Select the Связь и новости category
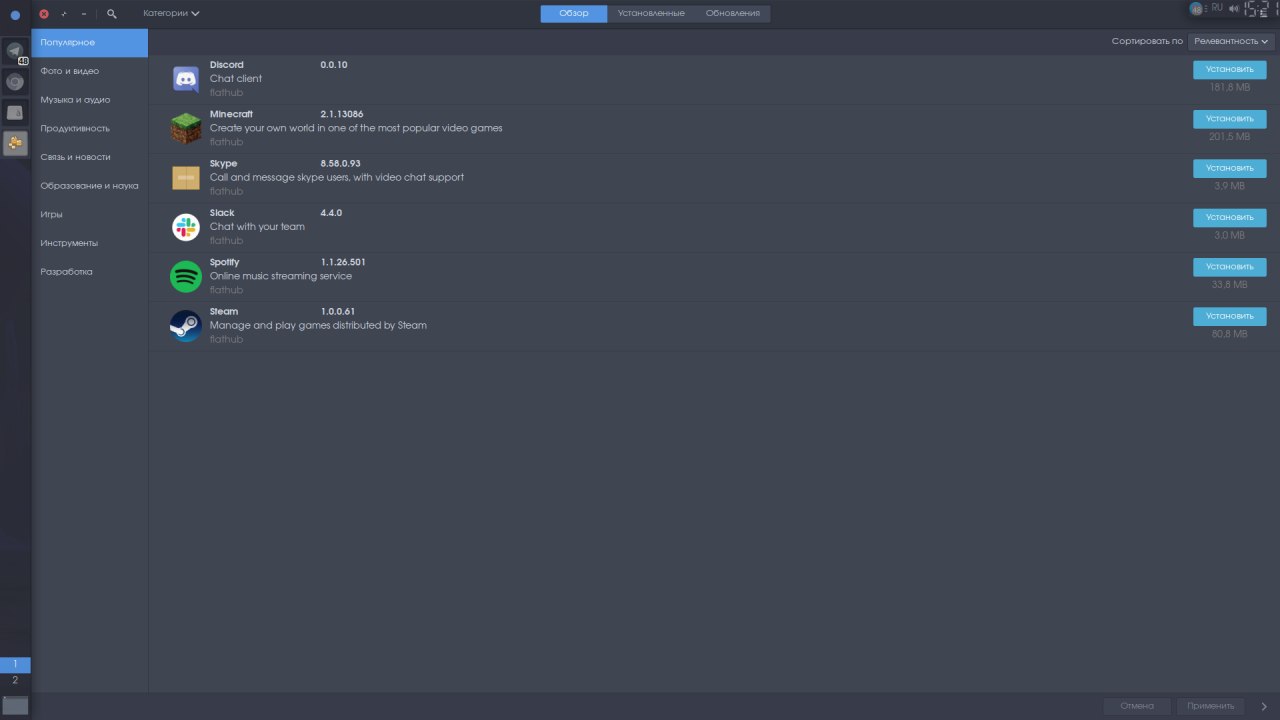 [89, 157]
